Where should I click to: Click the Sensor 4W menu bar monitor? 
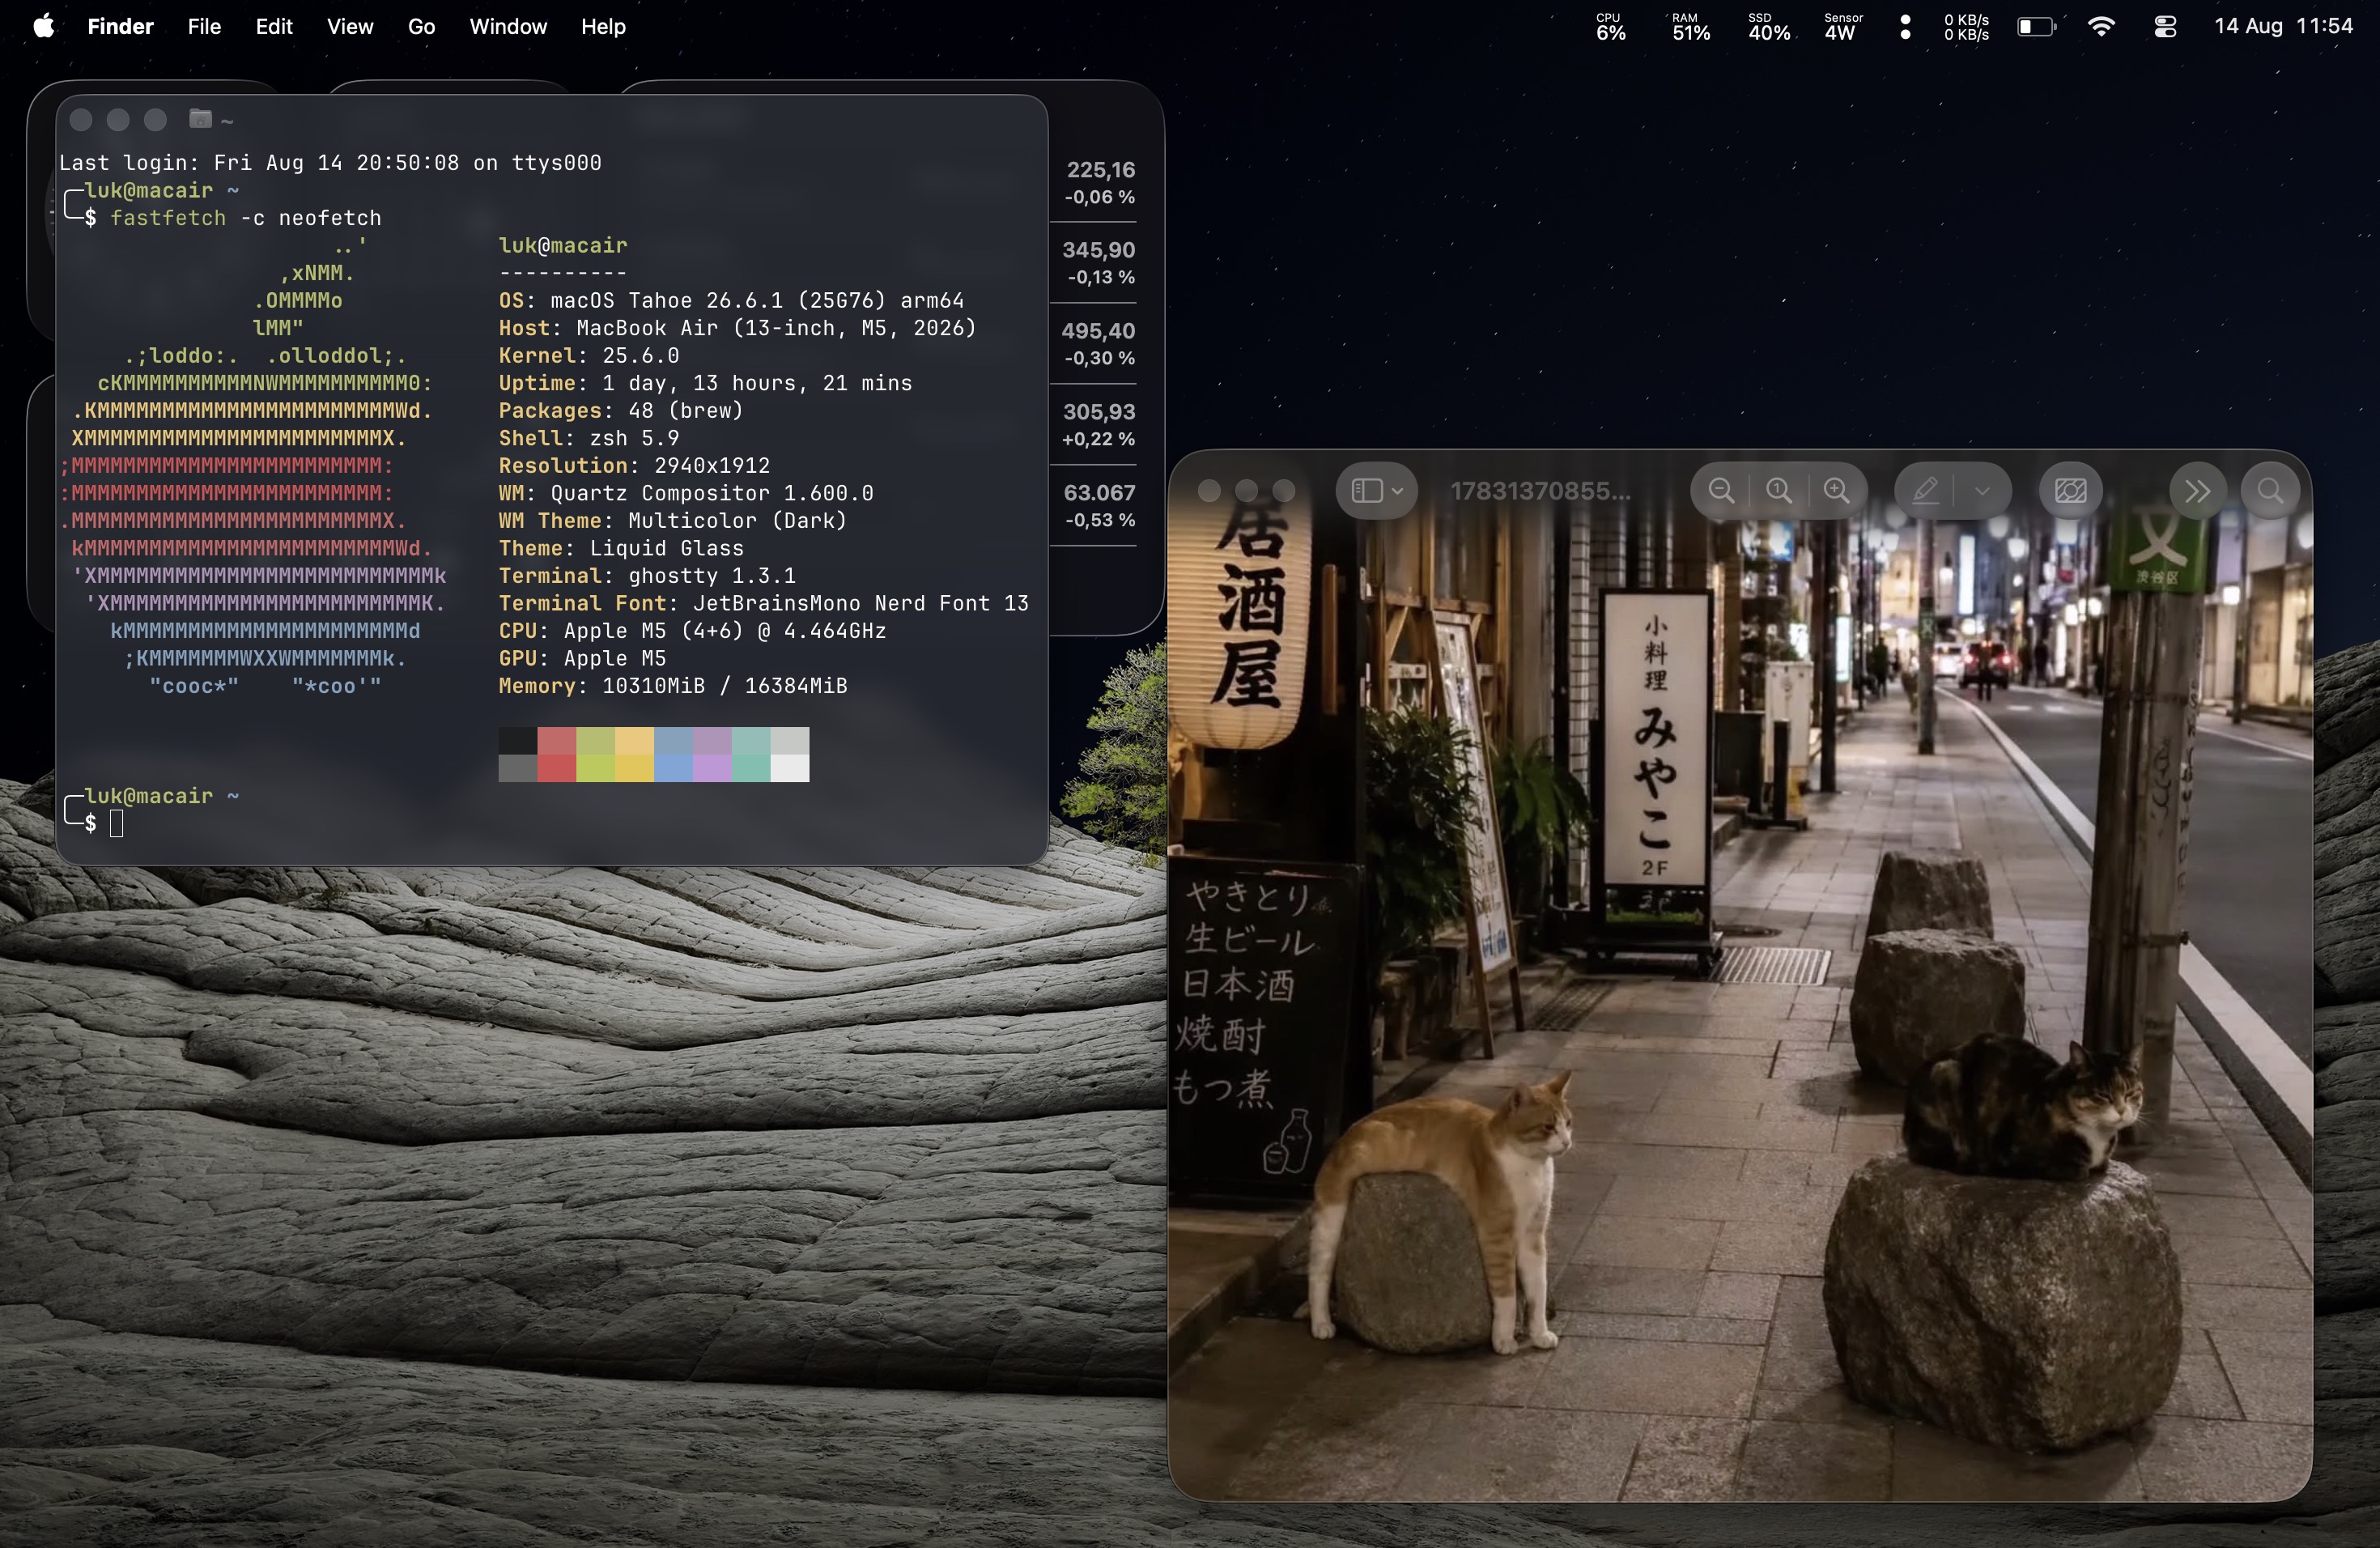(1842, 27)
